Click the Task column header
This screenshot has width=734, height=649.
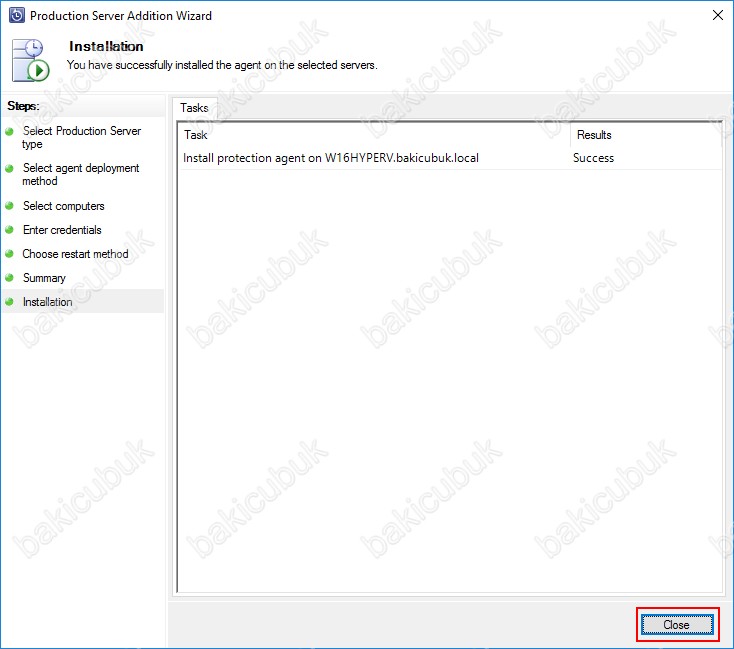point(374,135)
